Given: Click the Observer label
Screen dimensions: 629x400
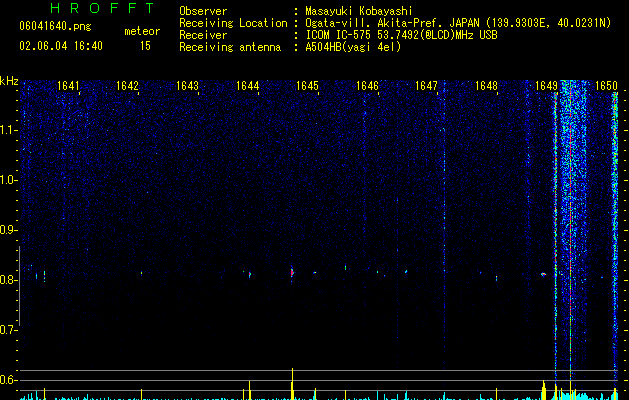Looking at the screenshot, I should point(203,11).
